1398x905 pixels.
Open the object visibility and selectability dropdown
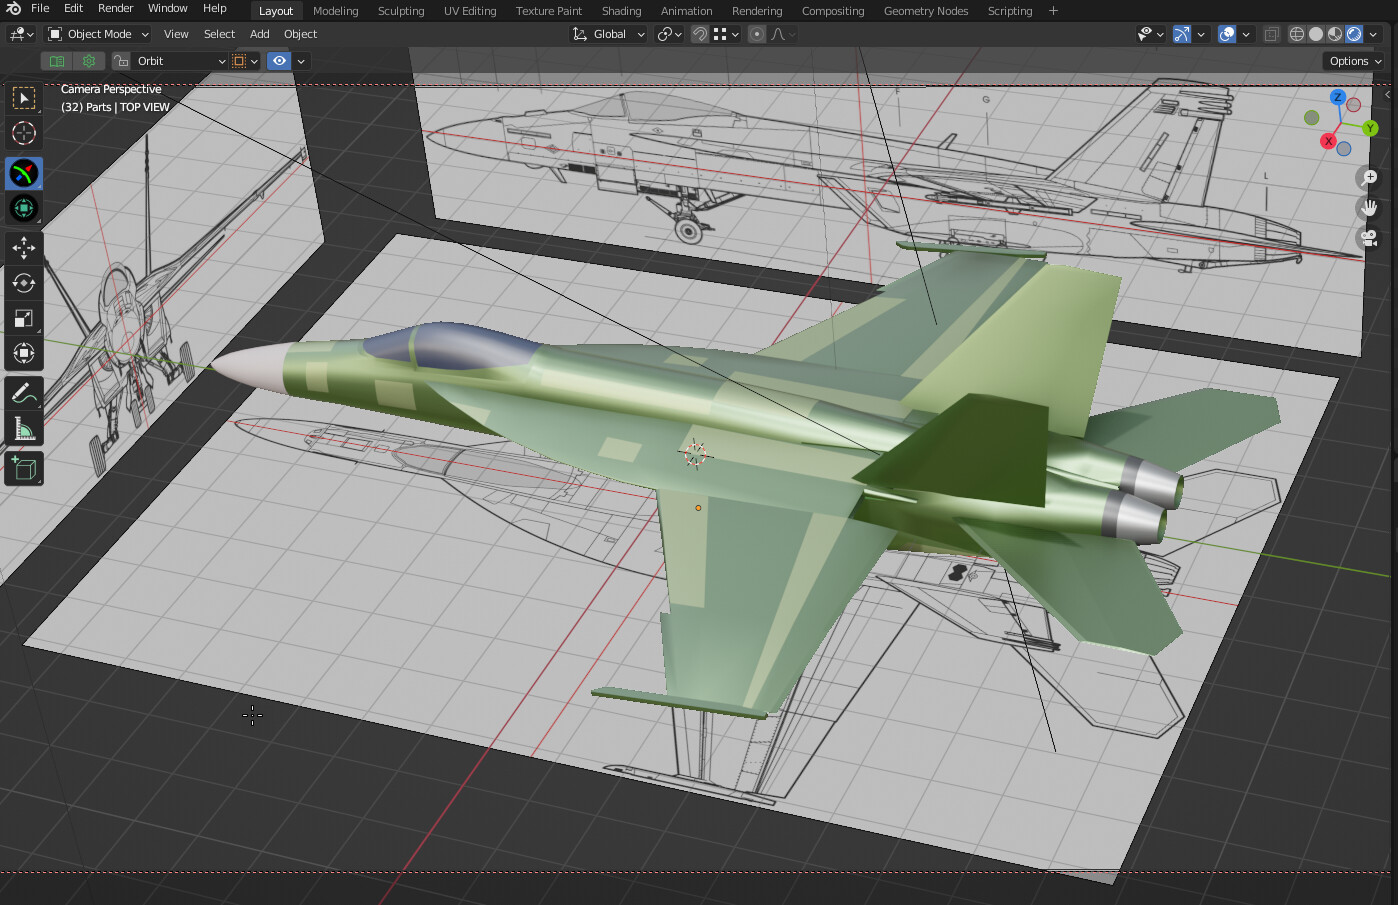point(1151,34)
